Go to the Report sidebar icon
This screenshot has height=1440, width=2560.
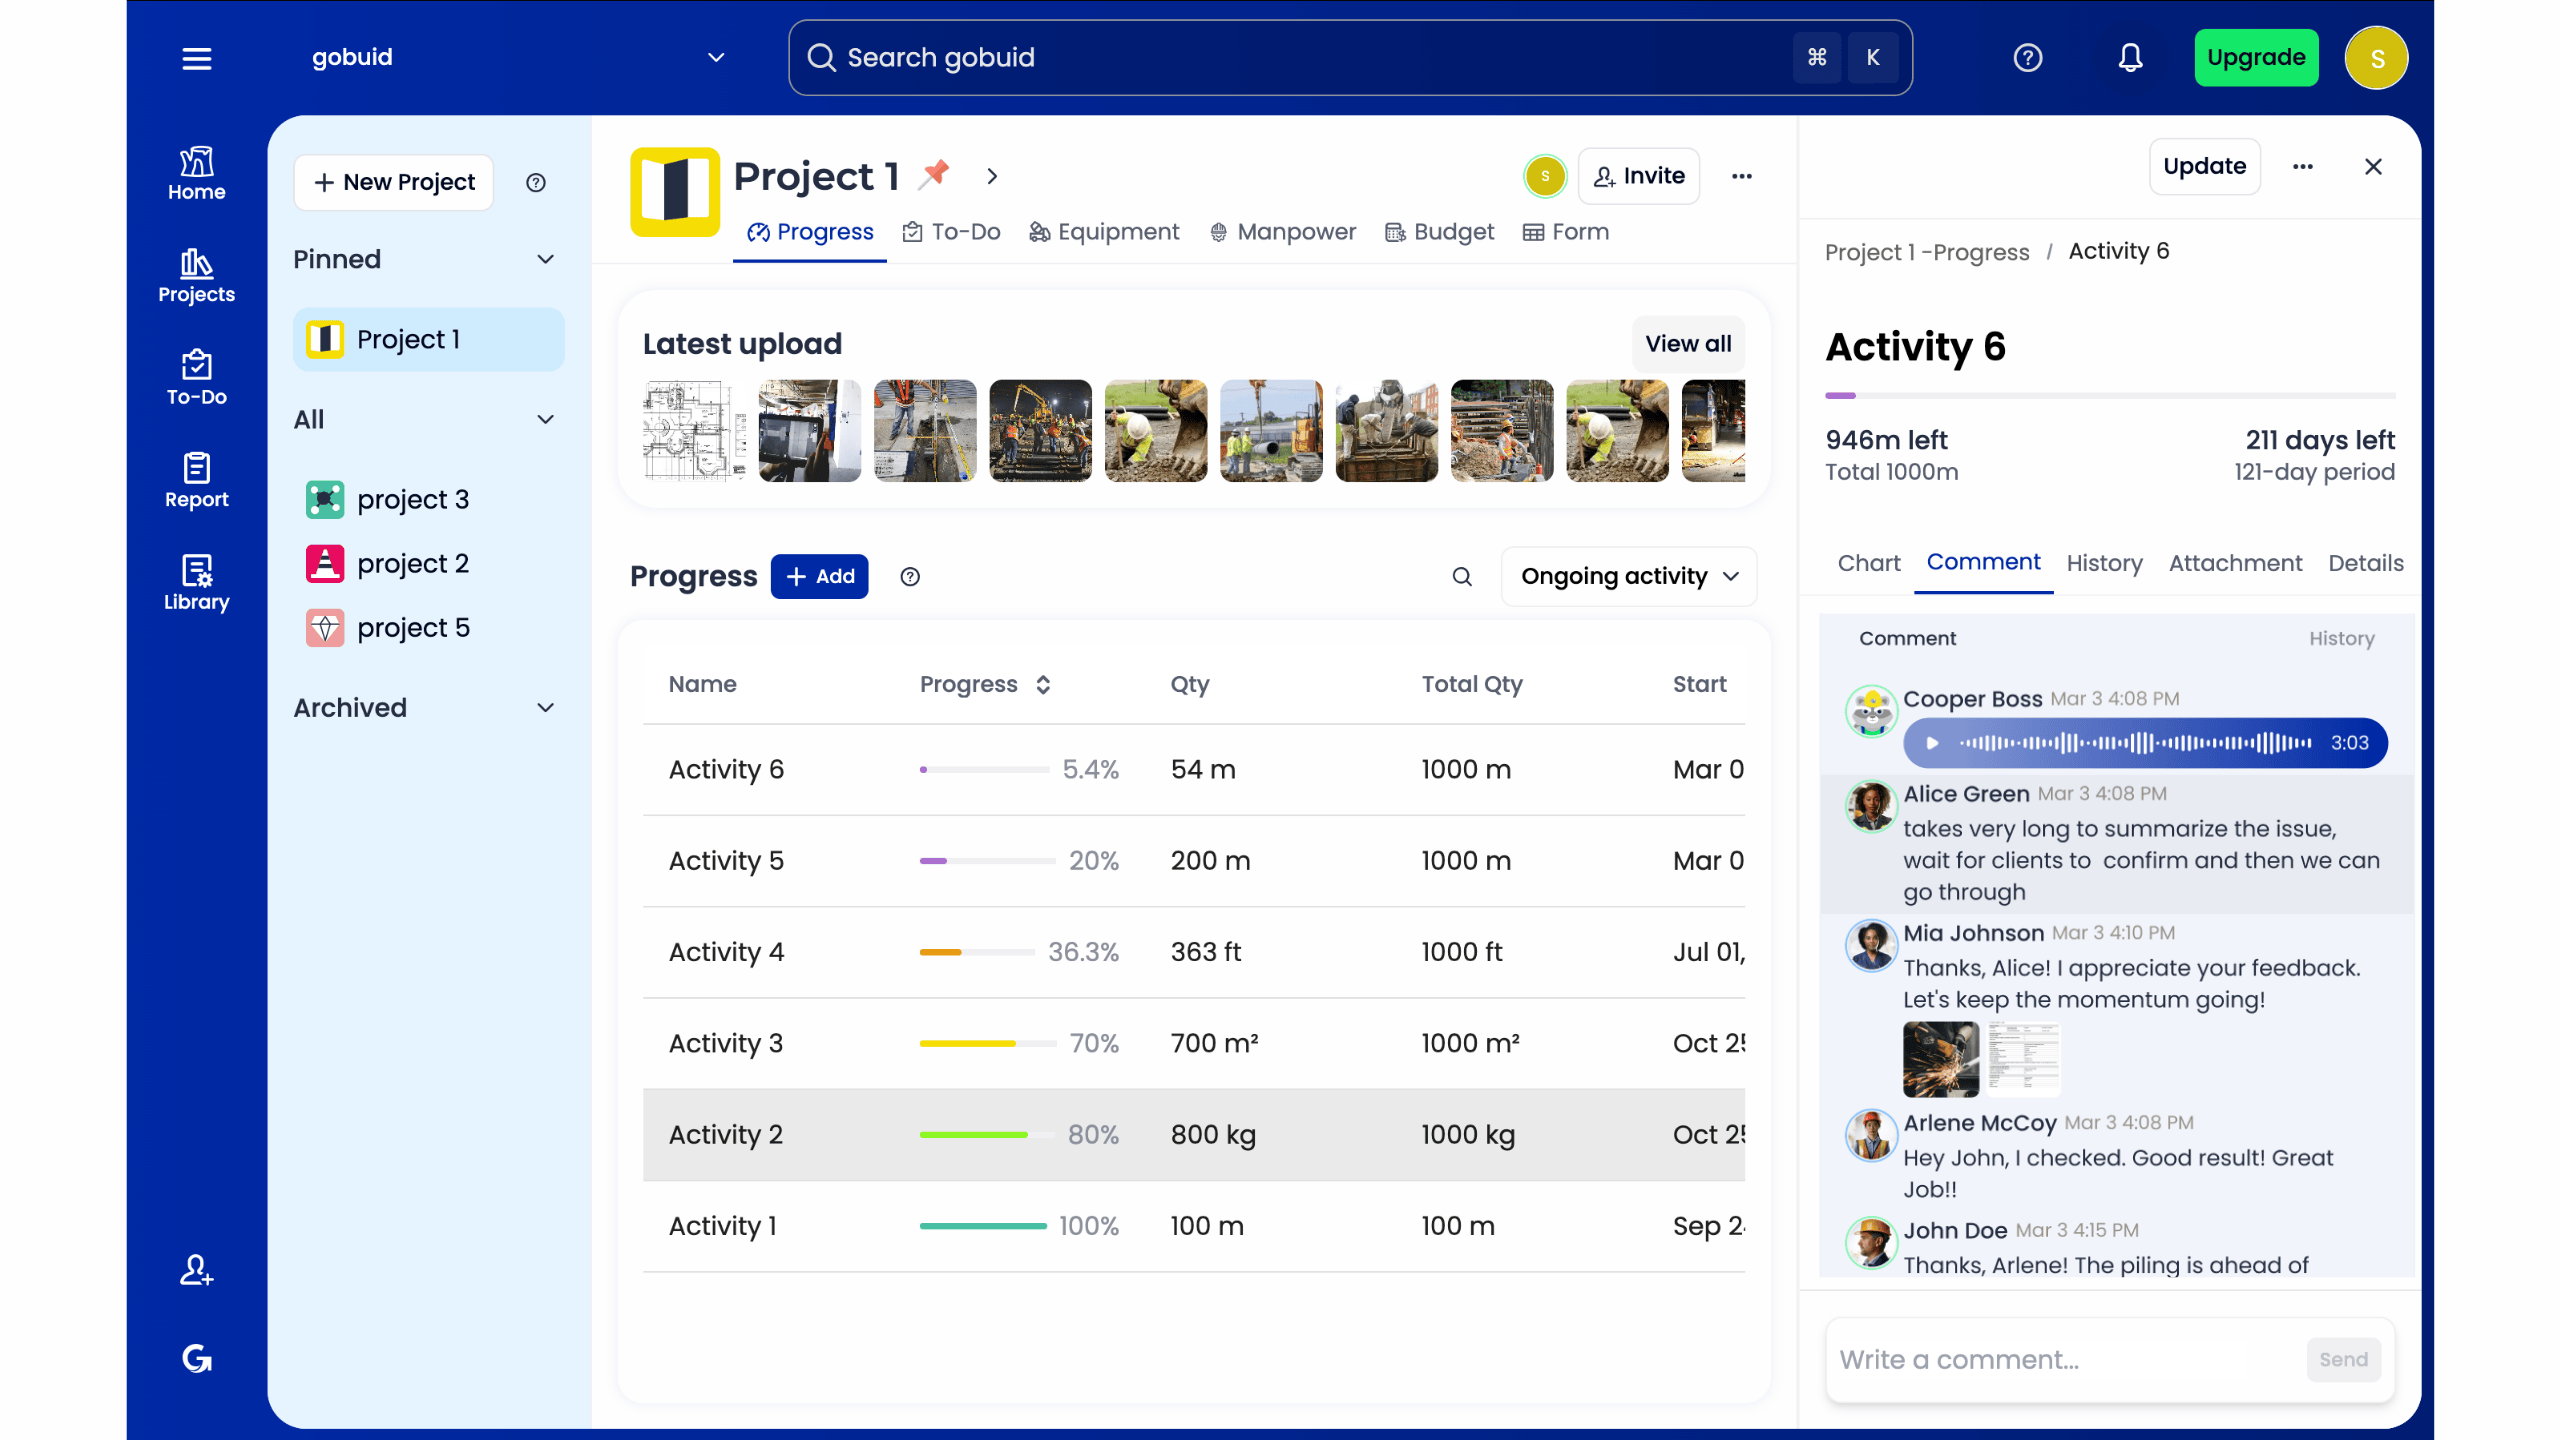[196, 480]
